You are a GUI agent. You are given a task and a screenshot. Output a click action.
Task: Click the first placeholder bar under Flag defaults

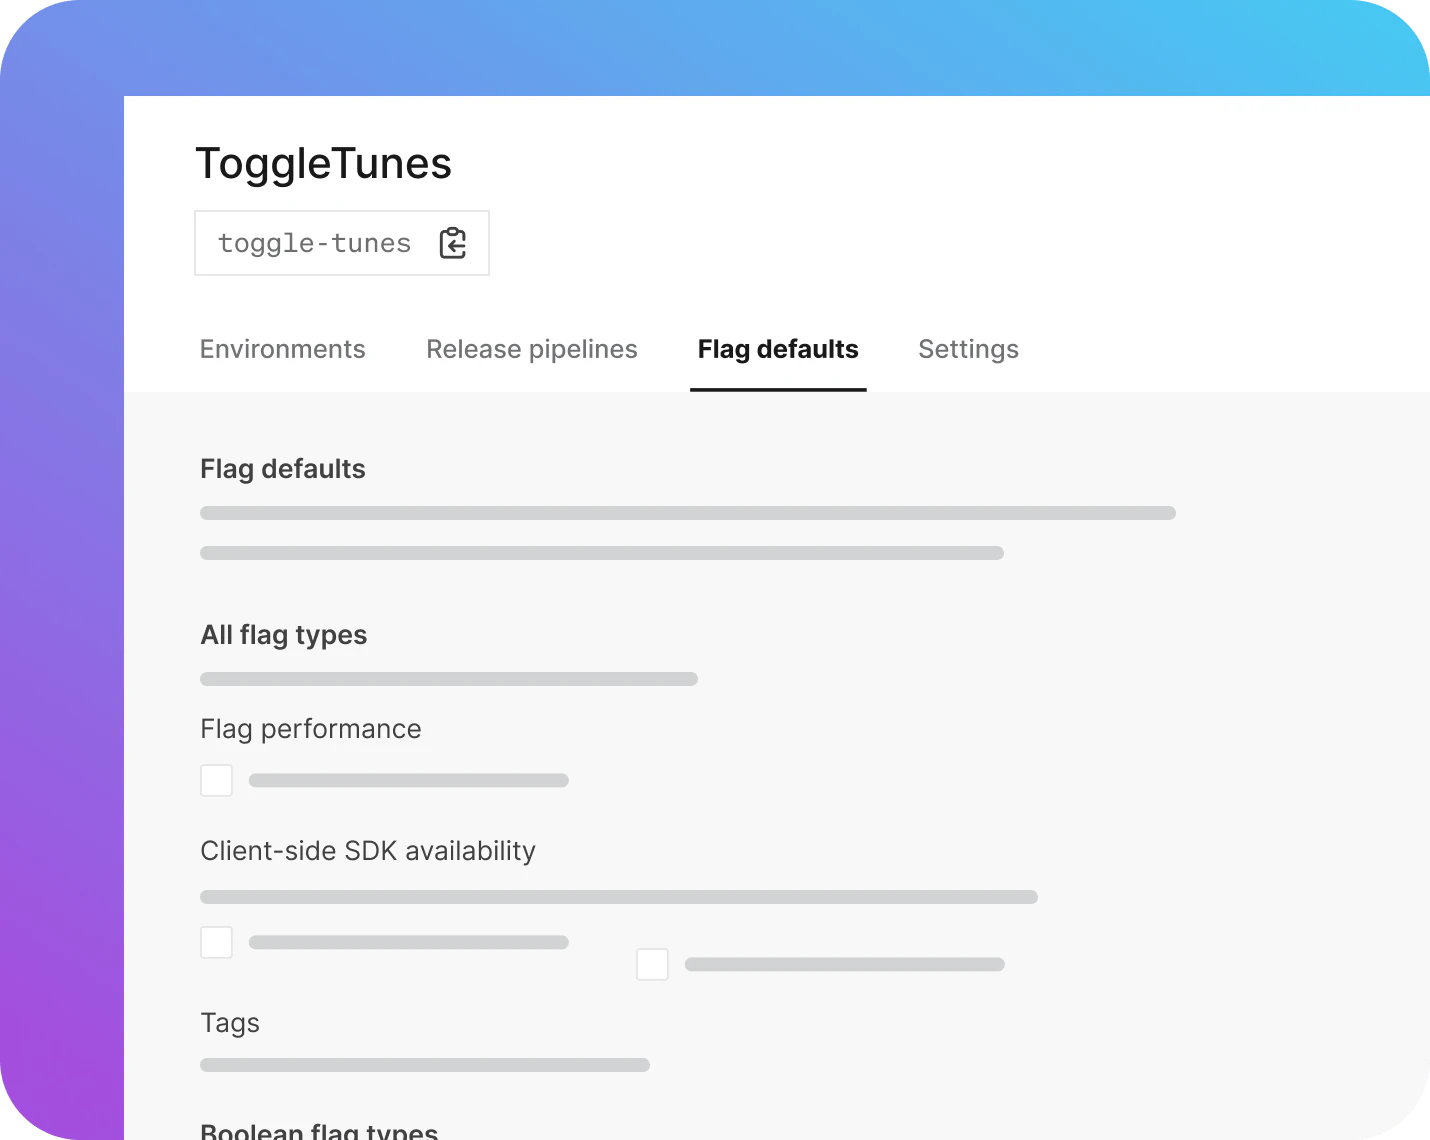click(687, 512)
